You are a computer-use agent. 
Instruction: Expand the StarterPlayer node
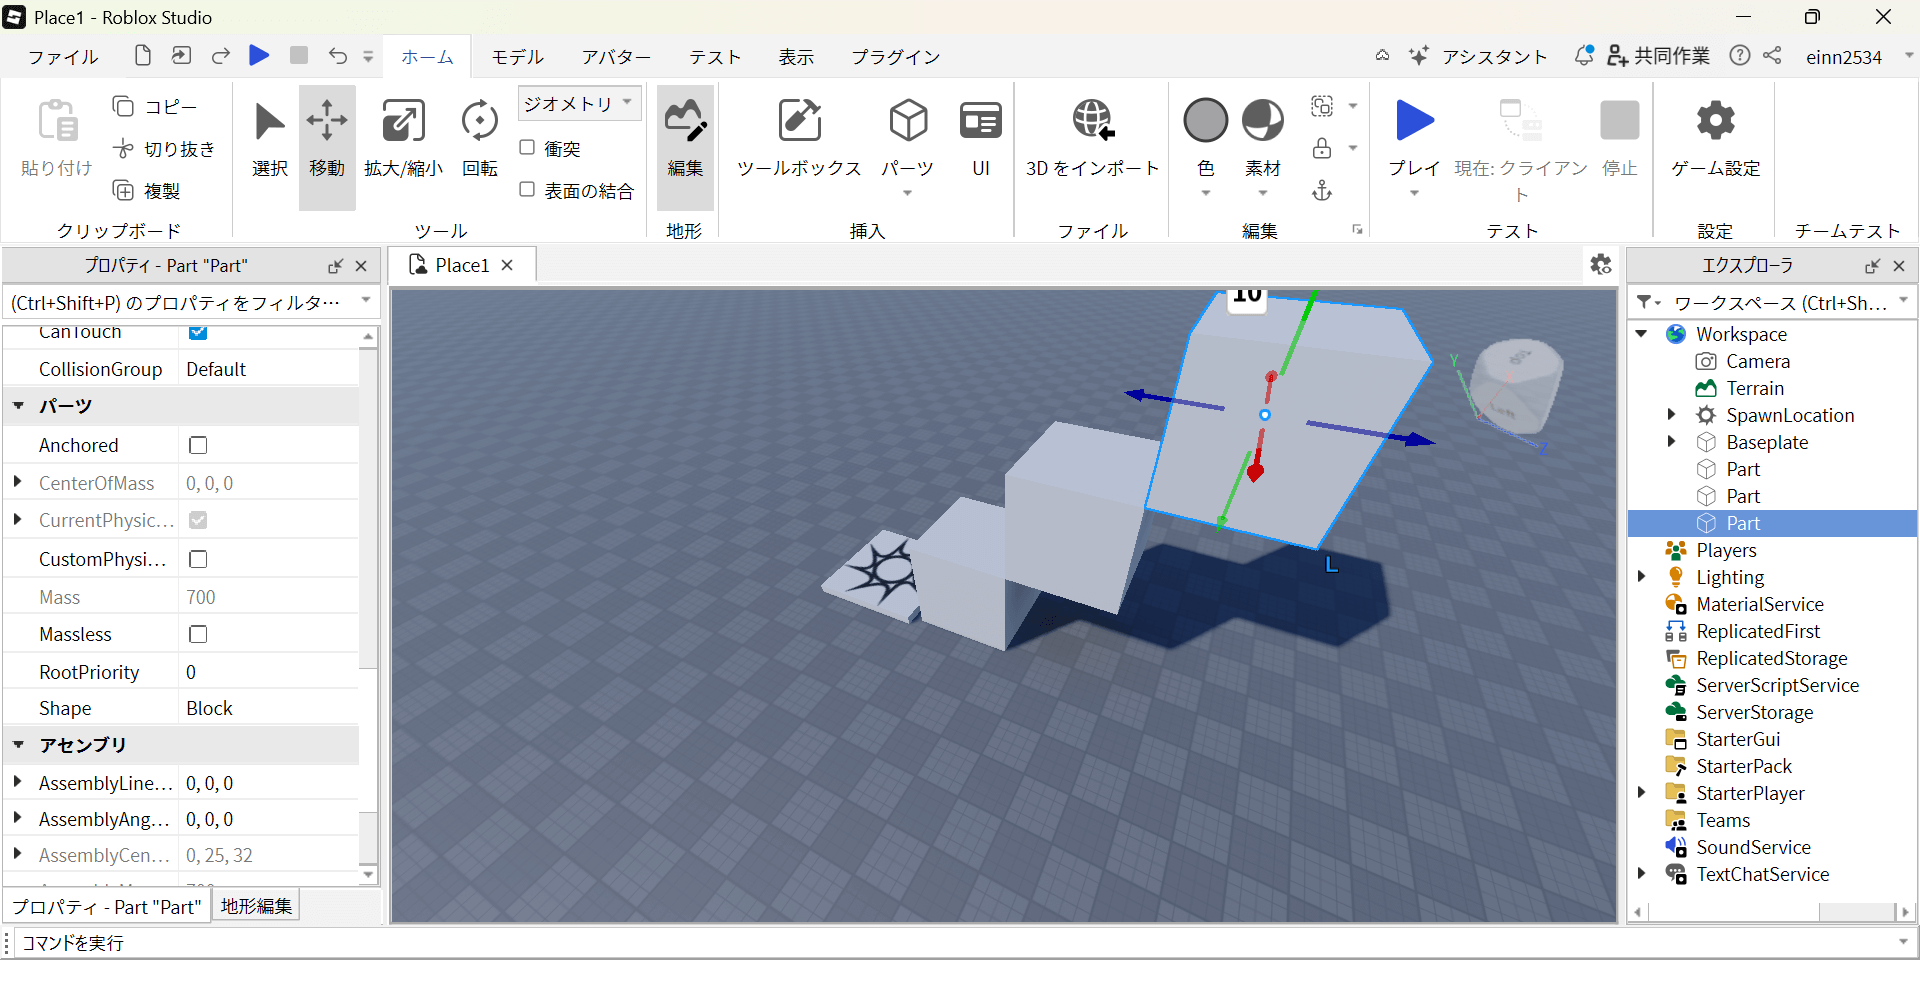tap(1641, 792)
